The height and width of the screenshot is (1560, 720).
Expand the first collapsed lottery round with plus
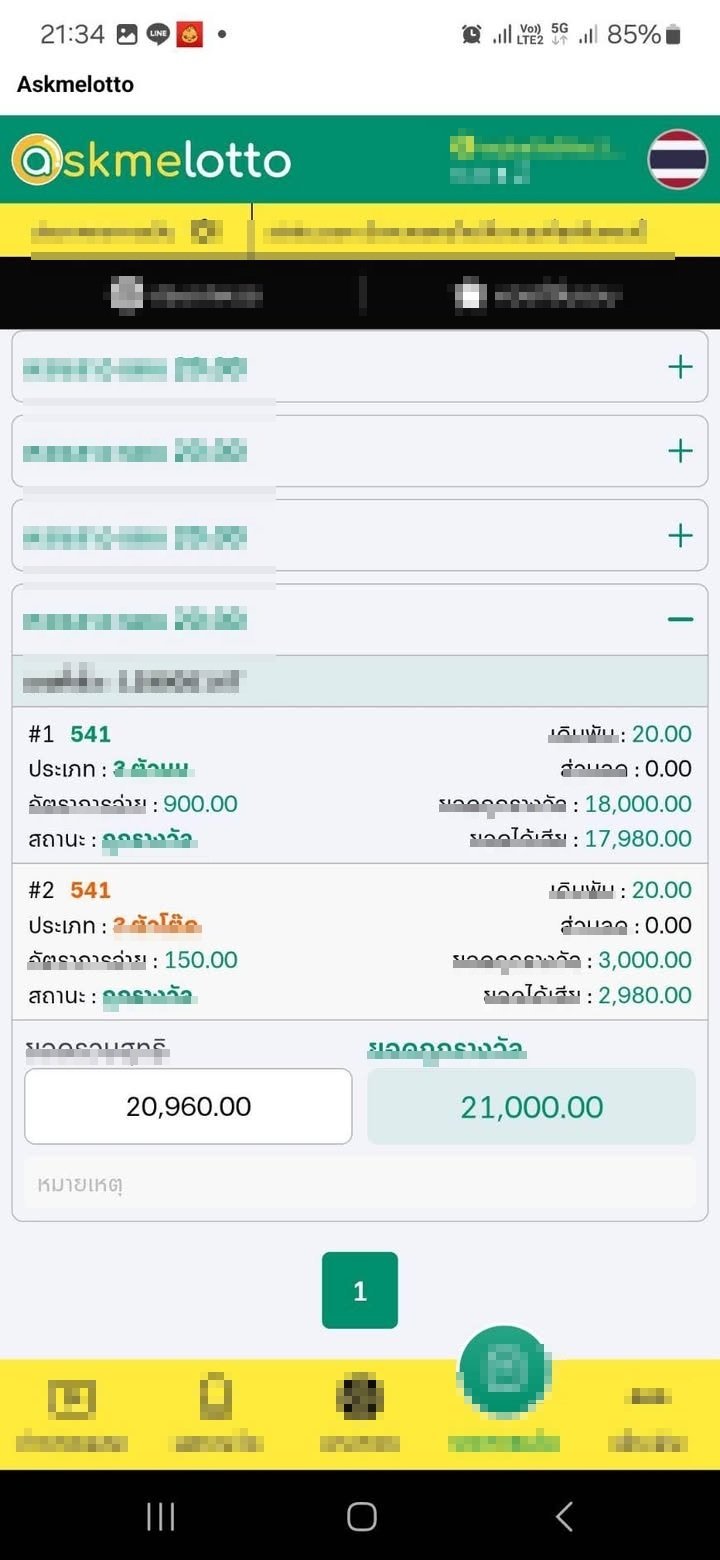click(680, 368)
